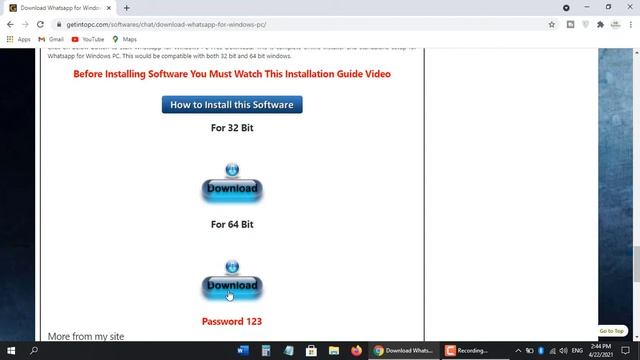Open the Extensions puzzle icon
The width and height of the screenshot is (640, 360).
(x=600, y=24)
